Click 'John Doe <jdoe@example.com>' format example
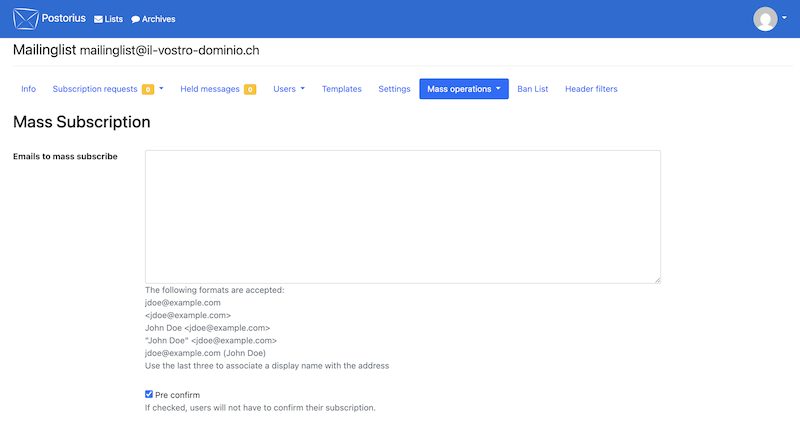 point(208,328)
